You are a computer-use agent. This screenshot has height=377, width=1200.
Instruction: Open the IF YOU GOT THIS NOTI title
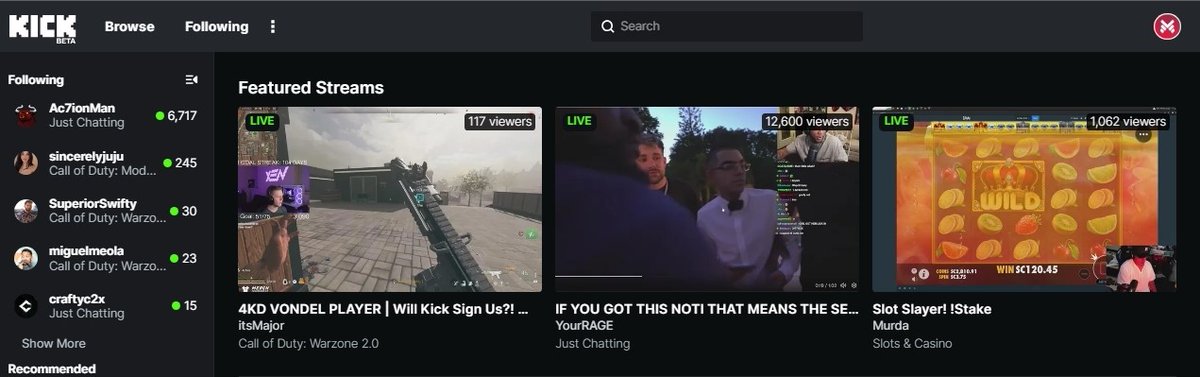(706, 309)
